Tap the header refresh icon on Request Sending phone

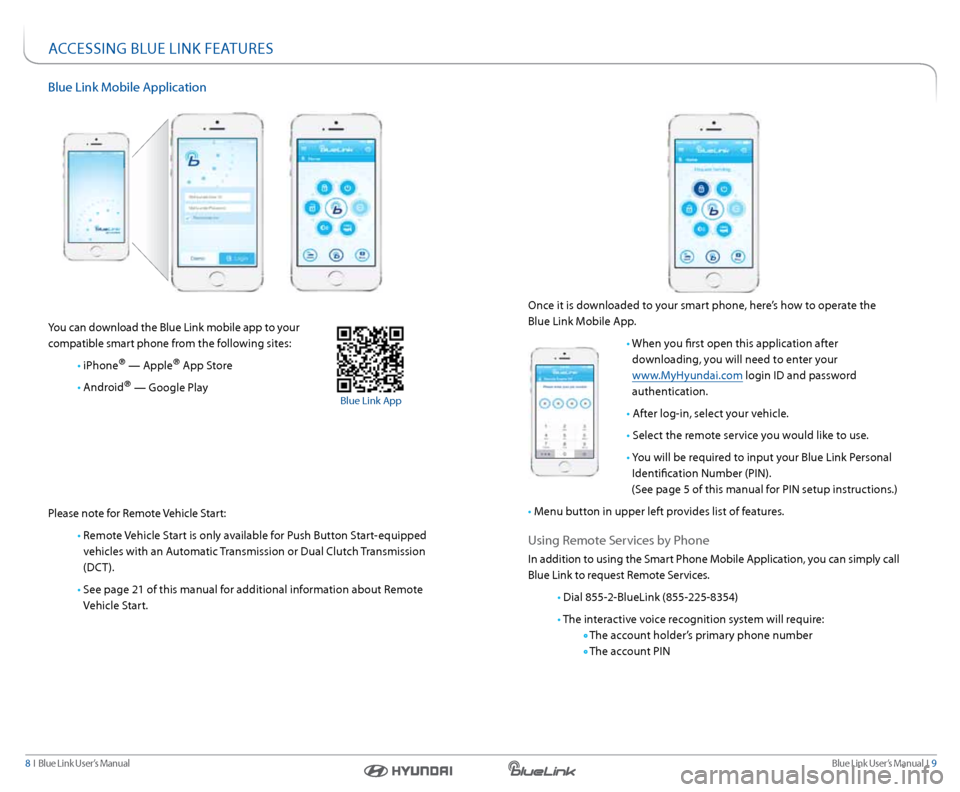(744, 149)
